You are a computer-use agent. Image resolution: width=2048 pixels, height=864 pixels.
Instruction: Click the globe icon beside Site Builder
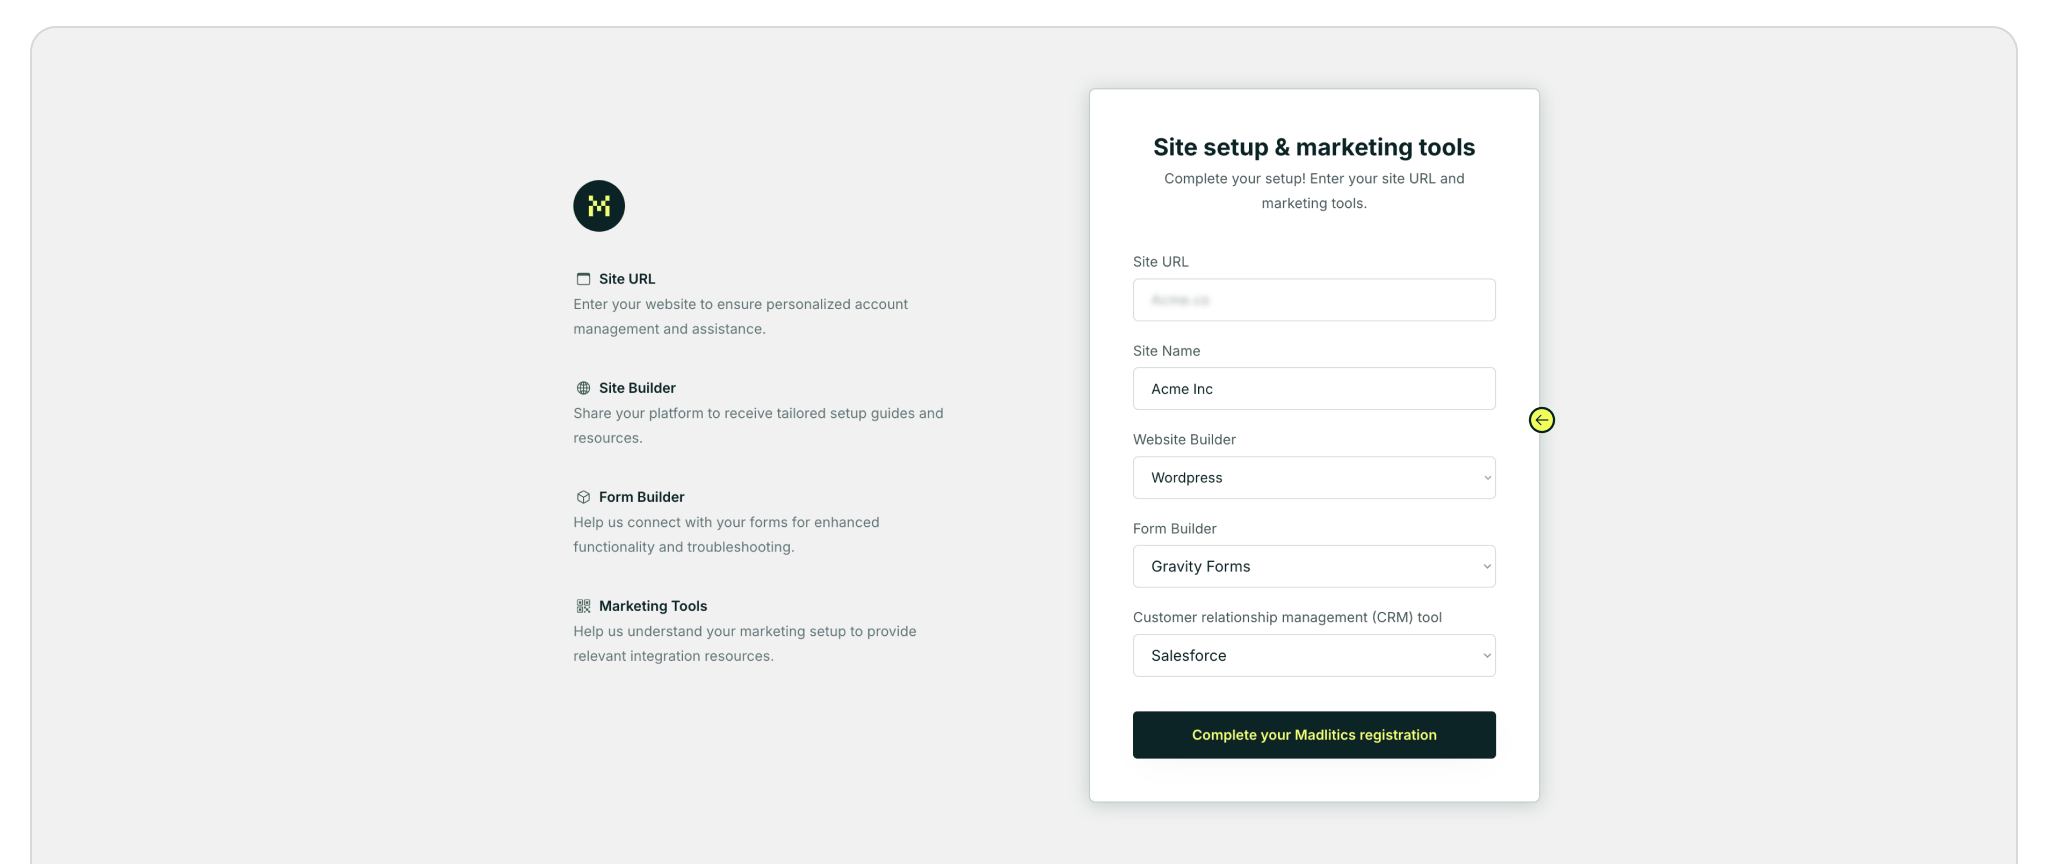tap(583, 388)
